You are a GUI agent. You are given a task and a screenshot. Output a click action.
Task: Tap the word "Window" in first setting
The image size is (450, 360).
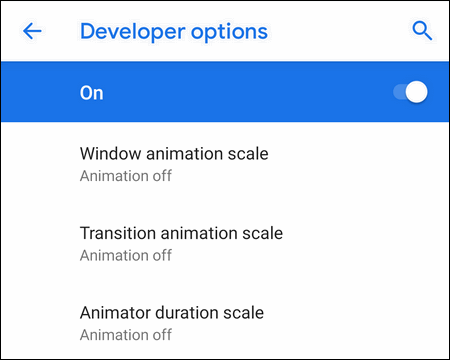point(110,154)
